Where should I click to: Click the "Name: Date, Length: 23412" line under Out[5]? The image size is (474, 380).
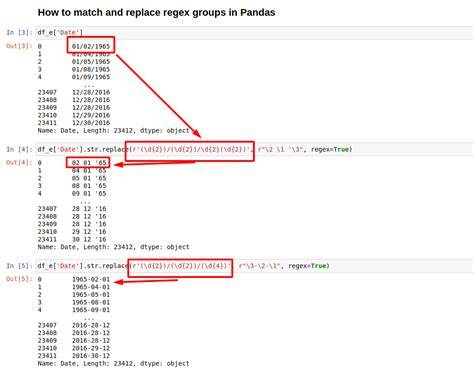click(x=113, y=364)
